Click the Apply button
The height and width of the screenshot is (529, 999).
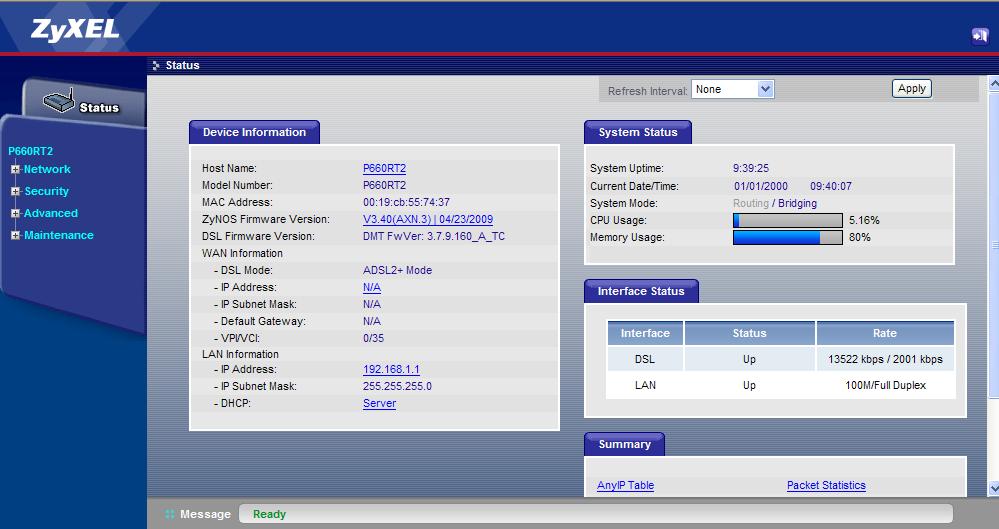tap(912, 89)
